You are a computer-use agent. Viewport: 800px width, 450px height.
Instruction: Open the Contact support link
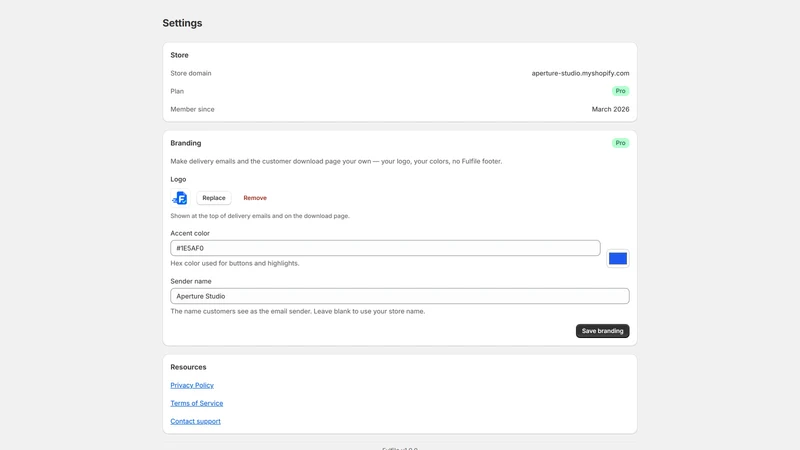tap(195, 421)
